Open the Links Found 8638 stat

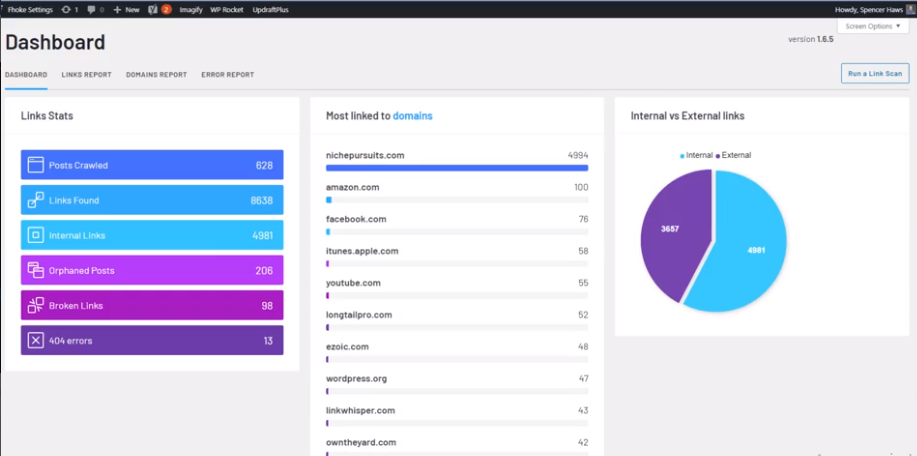[152, 200]
